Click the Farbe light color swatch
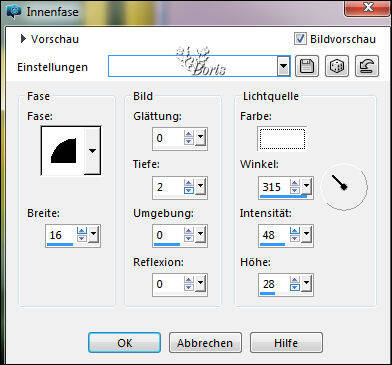392x365 pixels. tap(282, 138)
